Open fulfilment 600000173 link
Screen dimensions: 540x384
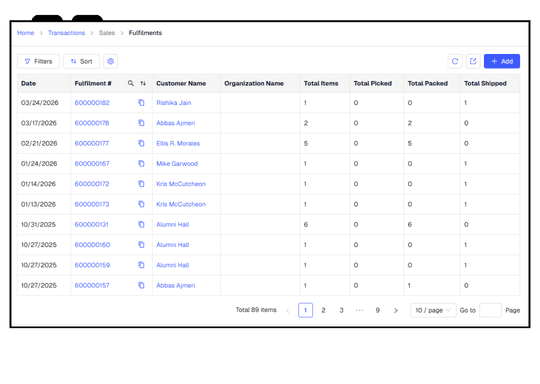click(92, 204)
